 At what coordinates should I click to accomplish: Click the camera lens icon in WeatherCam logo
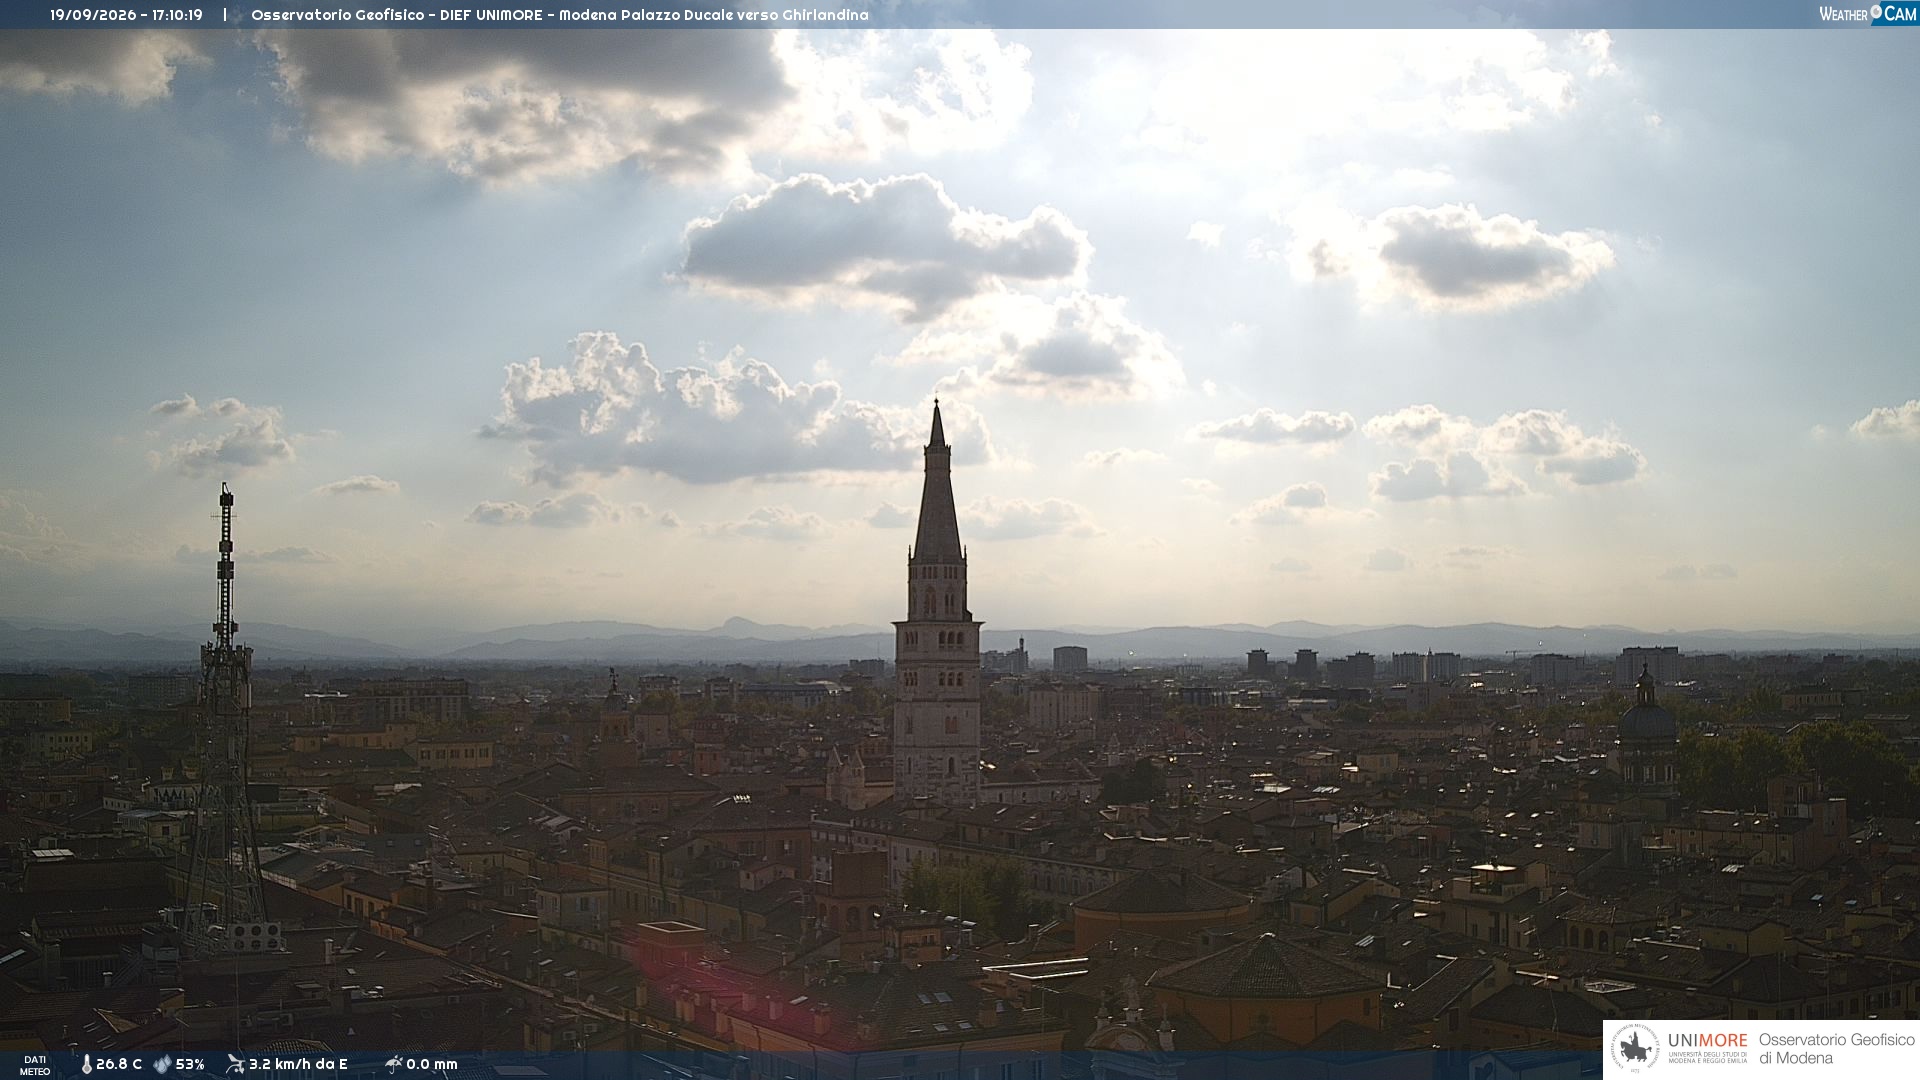coord(1876,12)
